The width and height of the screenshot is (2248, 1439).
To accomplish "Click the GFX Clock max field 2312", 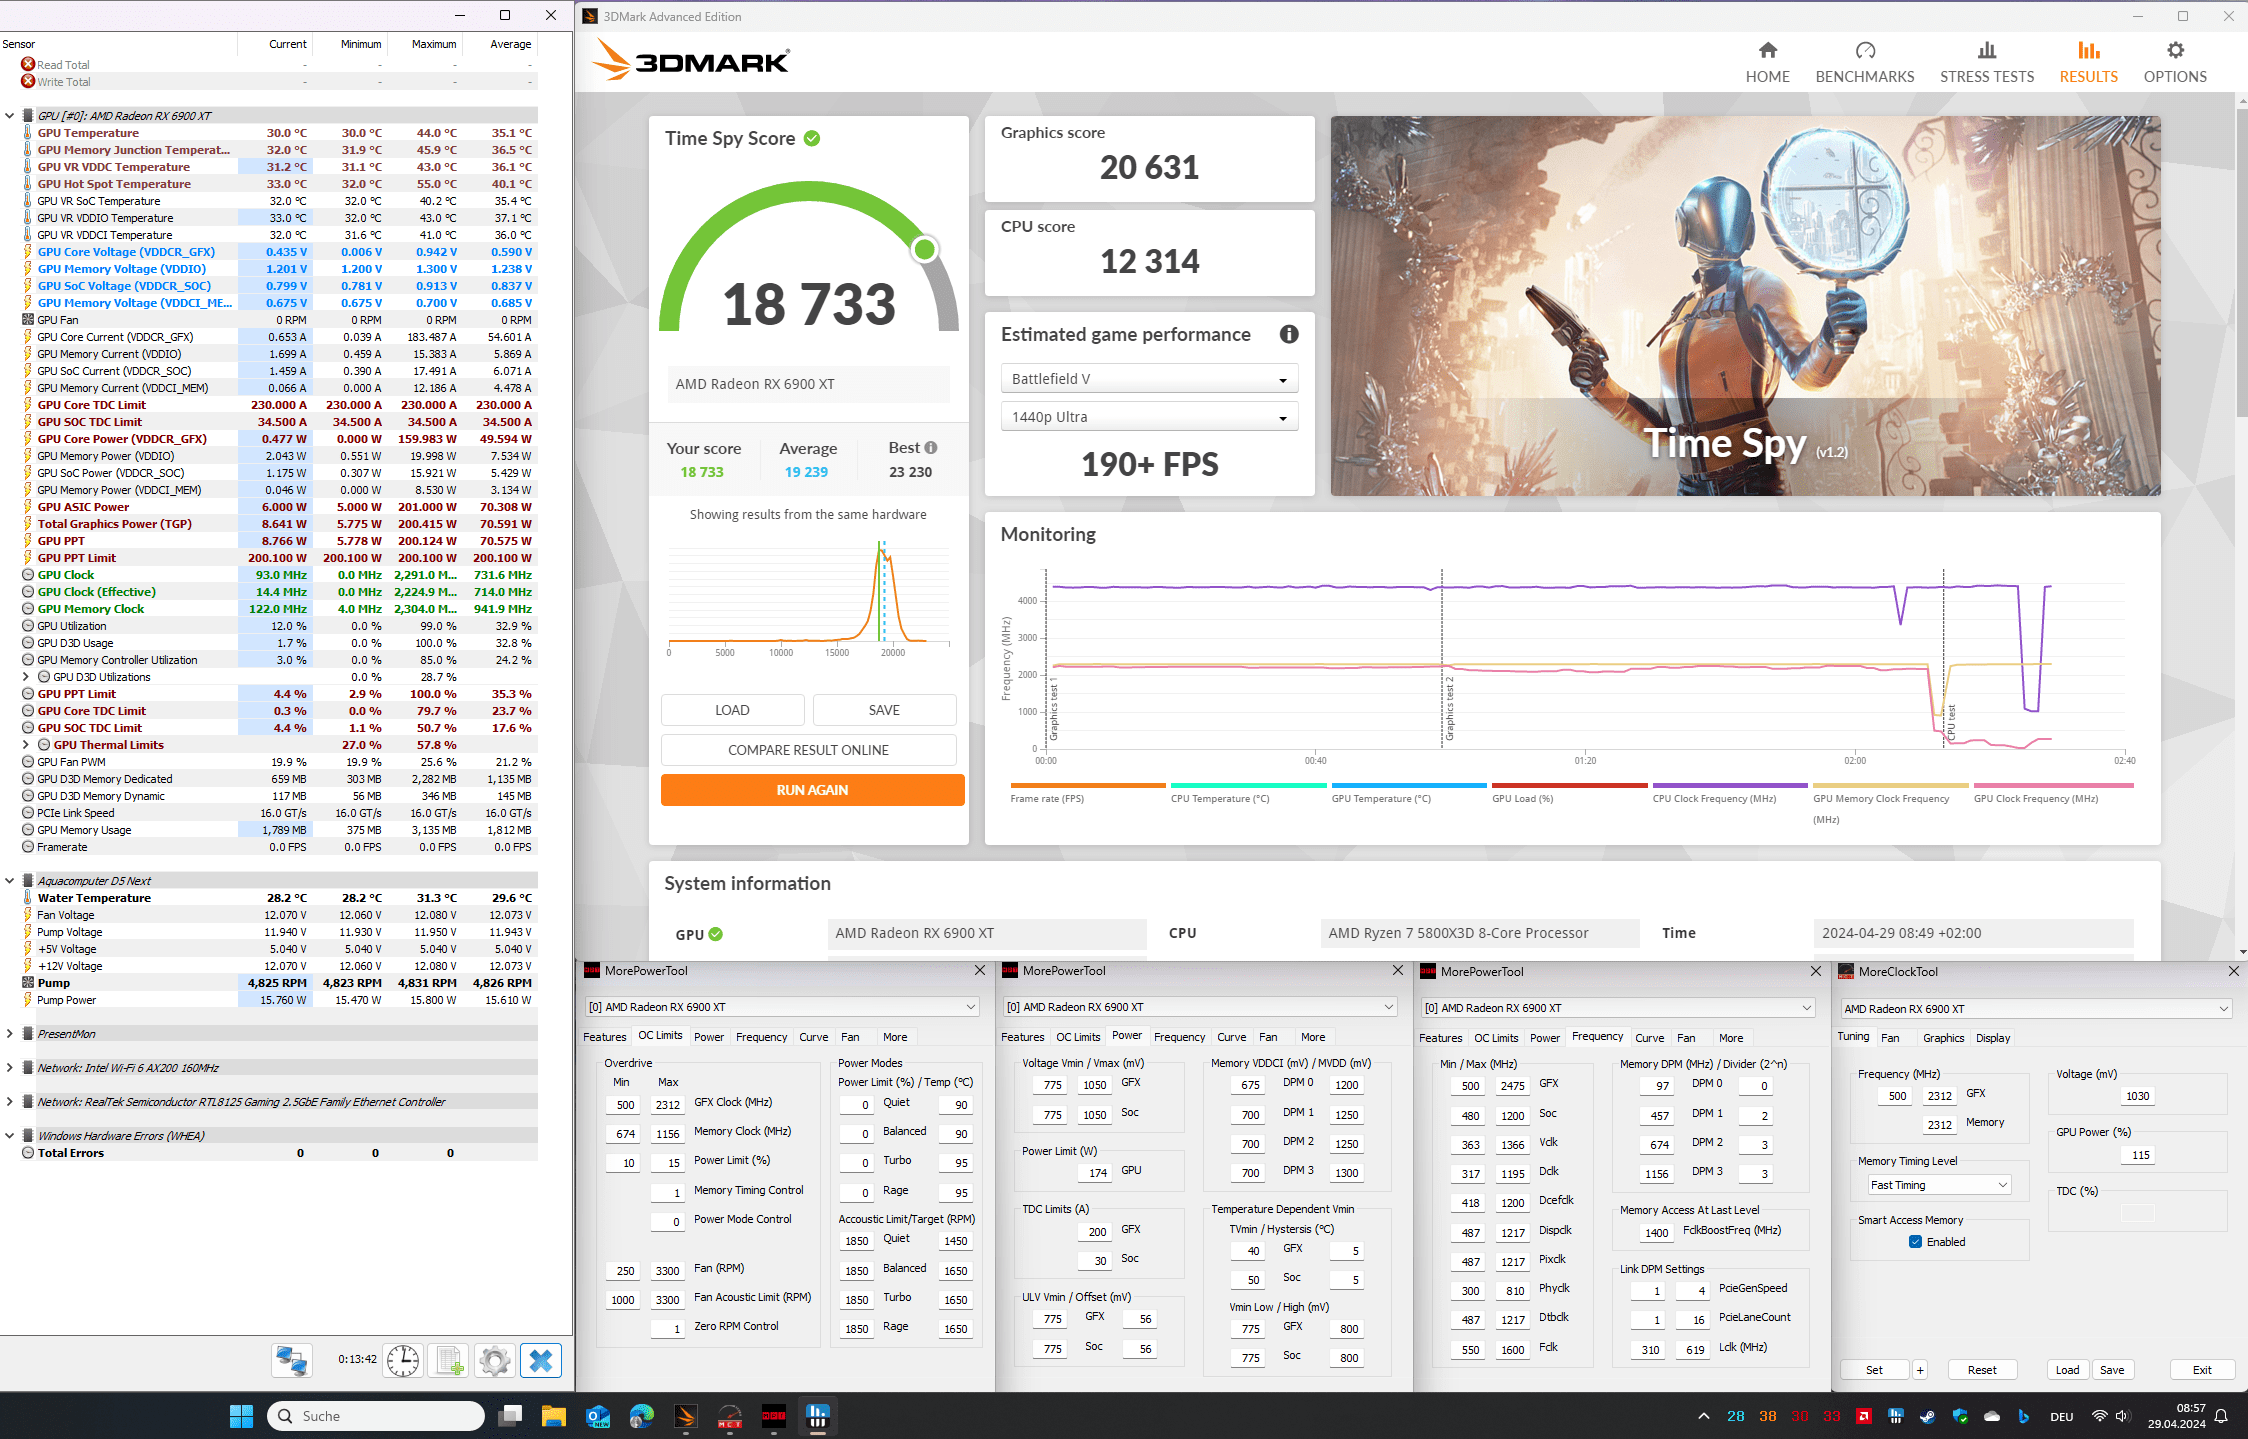I will (x=667, y=1105).
